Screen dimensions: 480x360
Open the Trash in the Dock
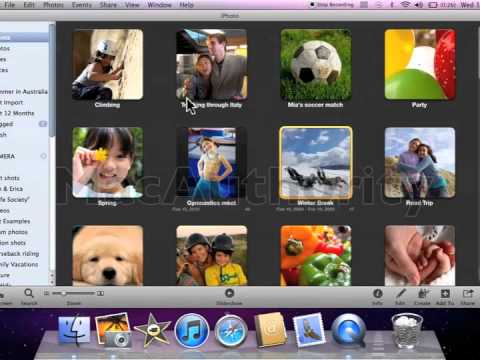pos(407,330)
